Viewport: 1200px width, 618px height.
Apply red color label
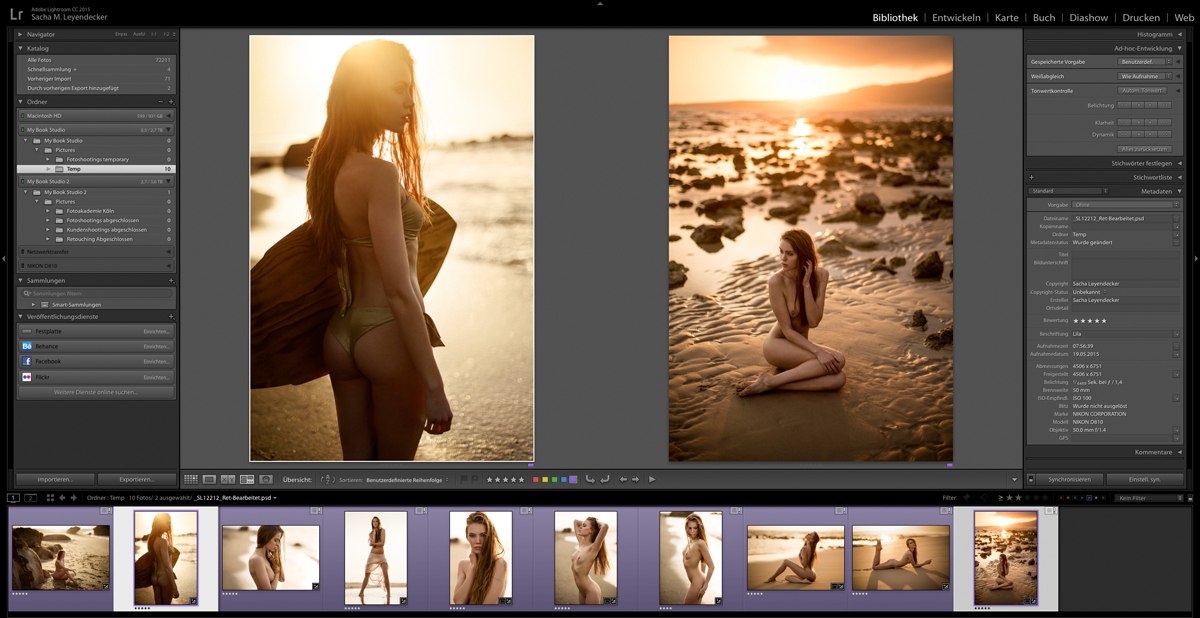pos(535,480)
